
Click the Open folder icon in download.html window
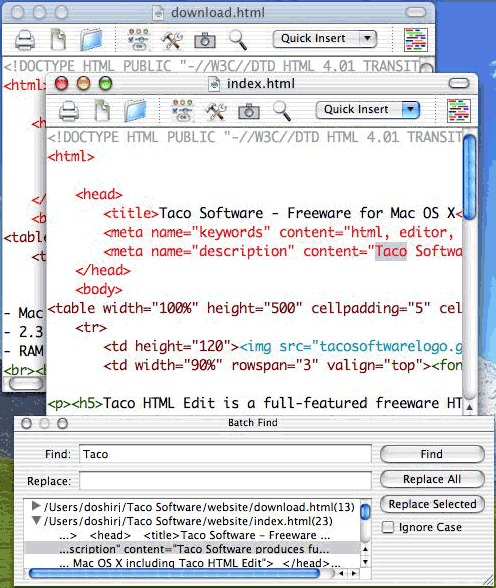coord(91,39)
